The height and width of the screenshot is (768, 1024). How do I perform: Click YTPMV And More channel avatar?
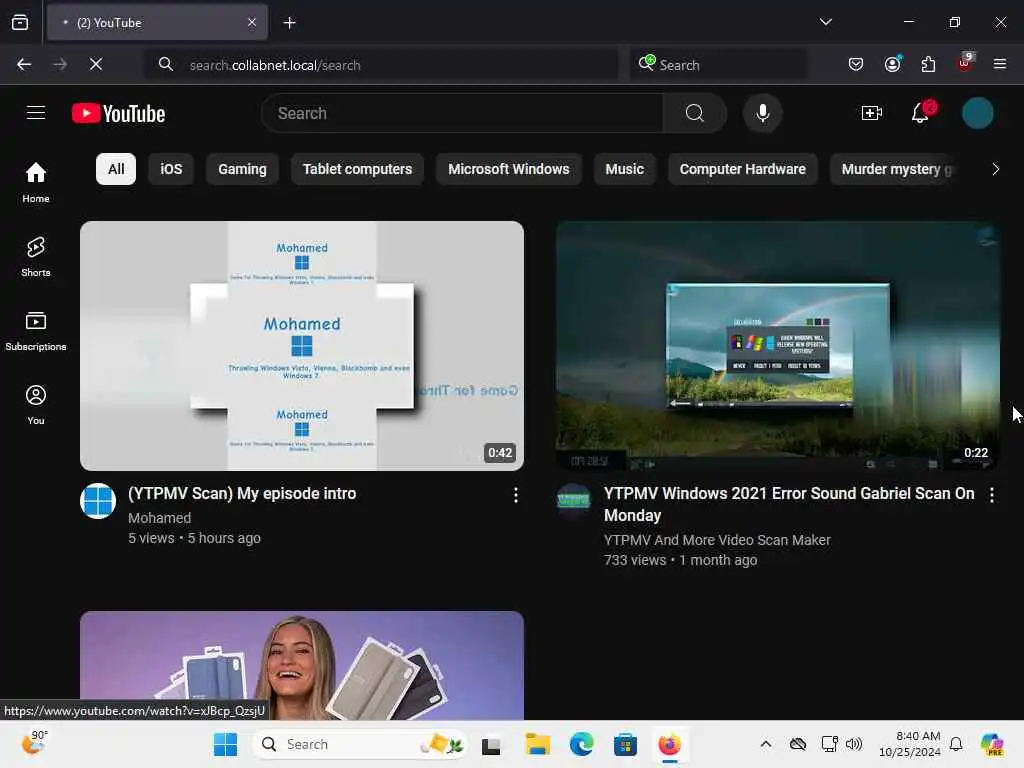click(573, 501)
